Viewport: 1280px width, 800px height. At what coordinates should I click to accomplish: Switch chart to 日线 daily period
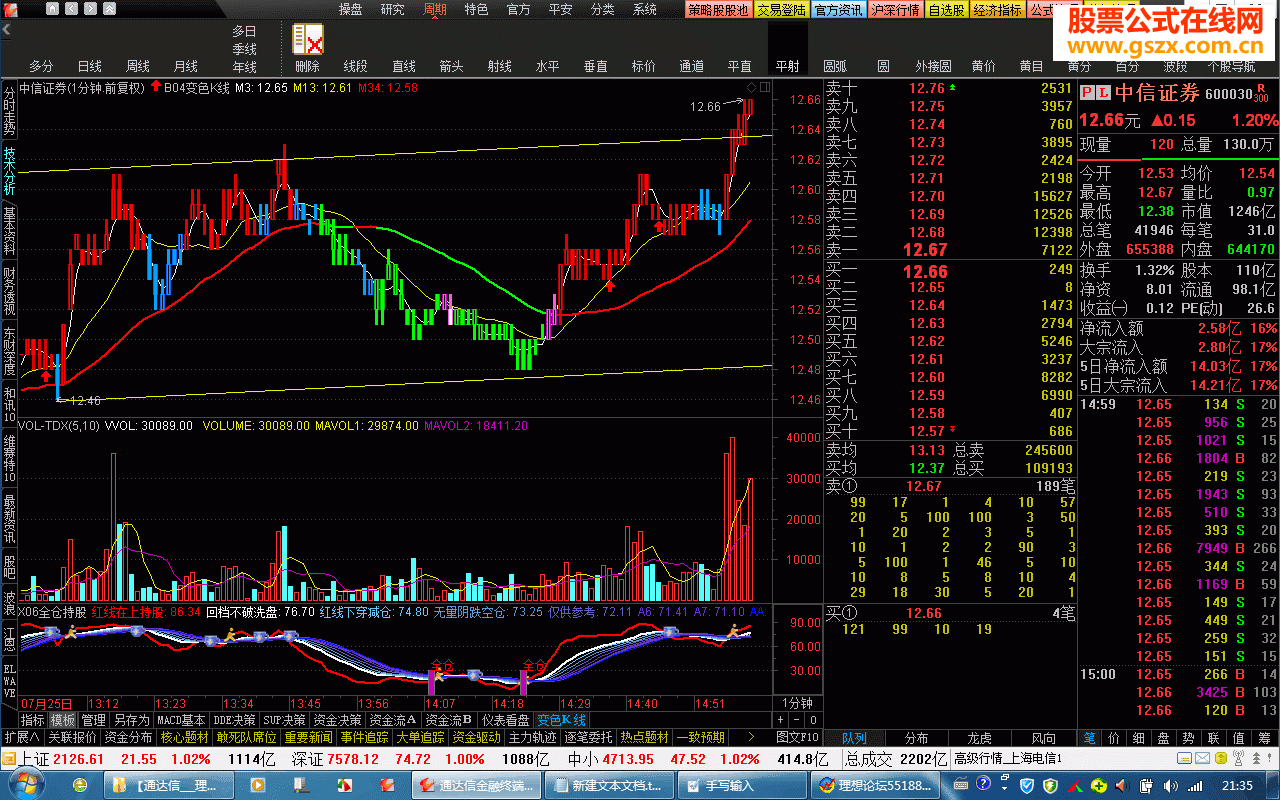89,66
